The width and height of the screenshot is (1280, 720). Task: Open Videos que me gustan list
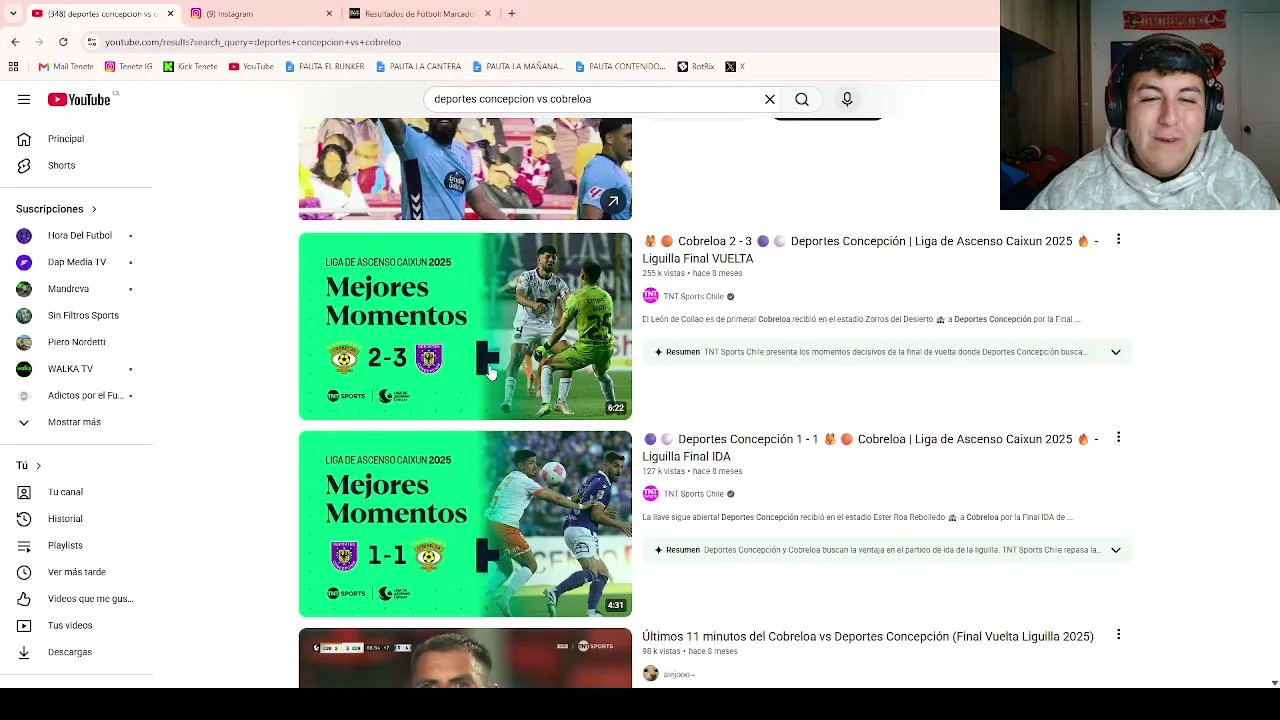[x=90, y=599]
